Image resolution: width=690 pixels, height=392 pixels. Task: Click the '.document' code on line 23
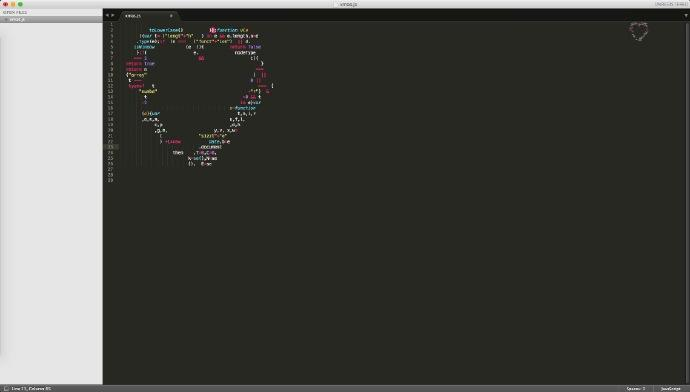point(210,147)
